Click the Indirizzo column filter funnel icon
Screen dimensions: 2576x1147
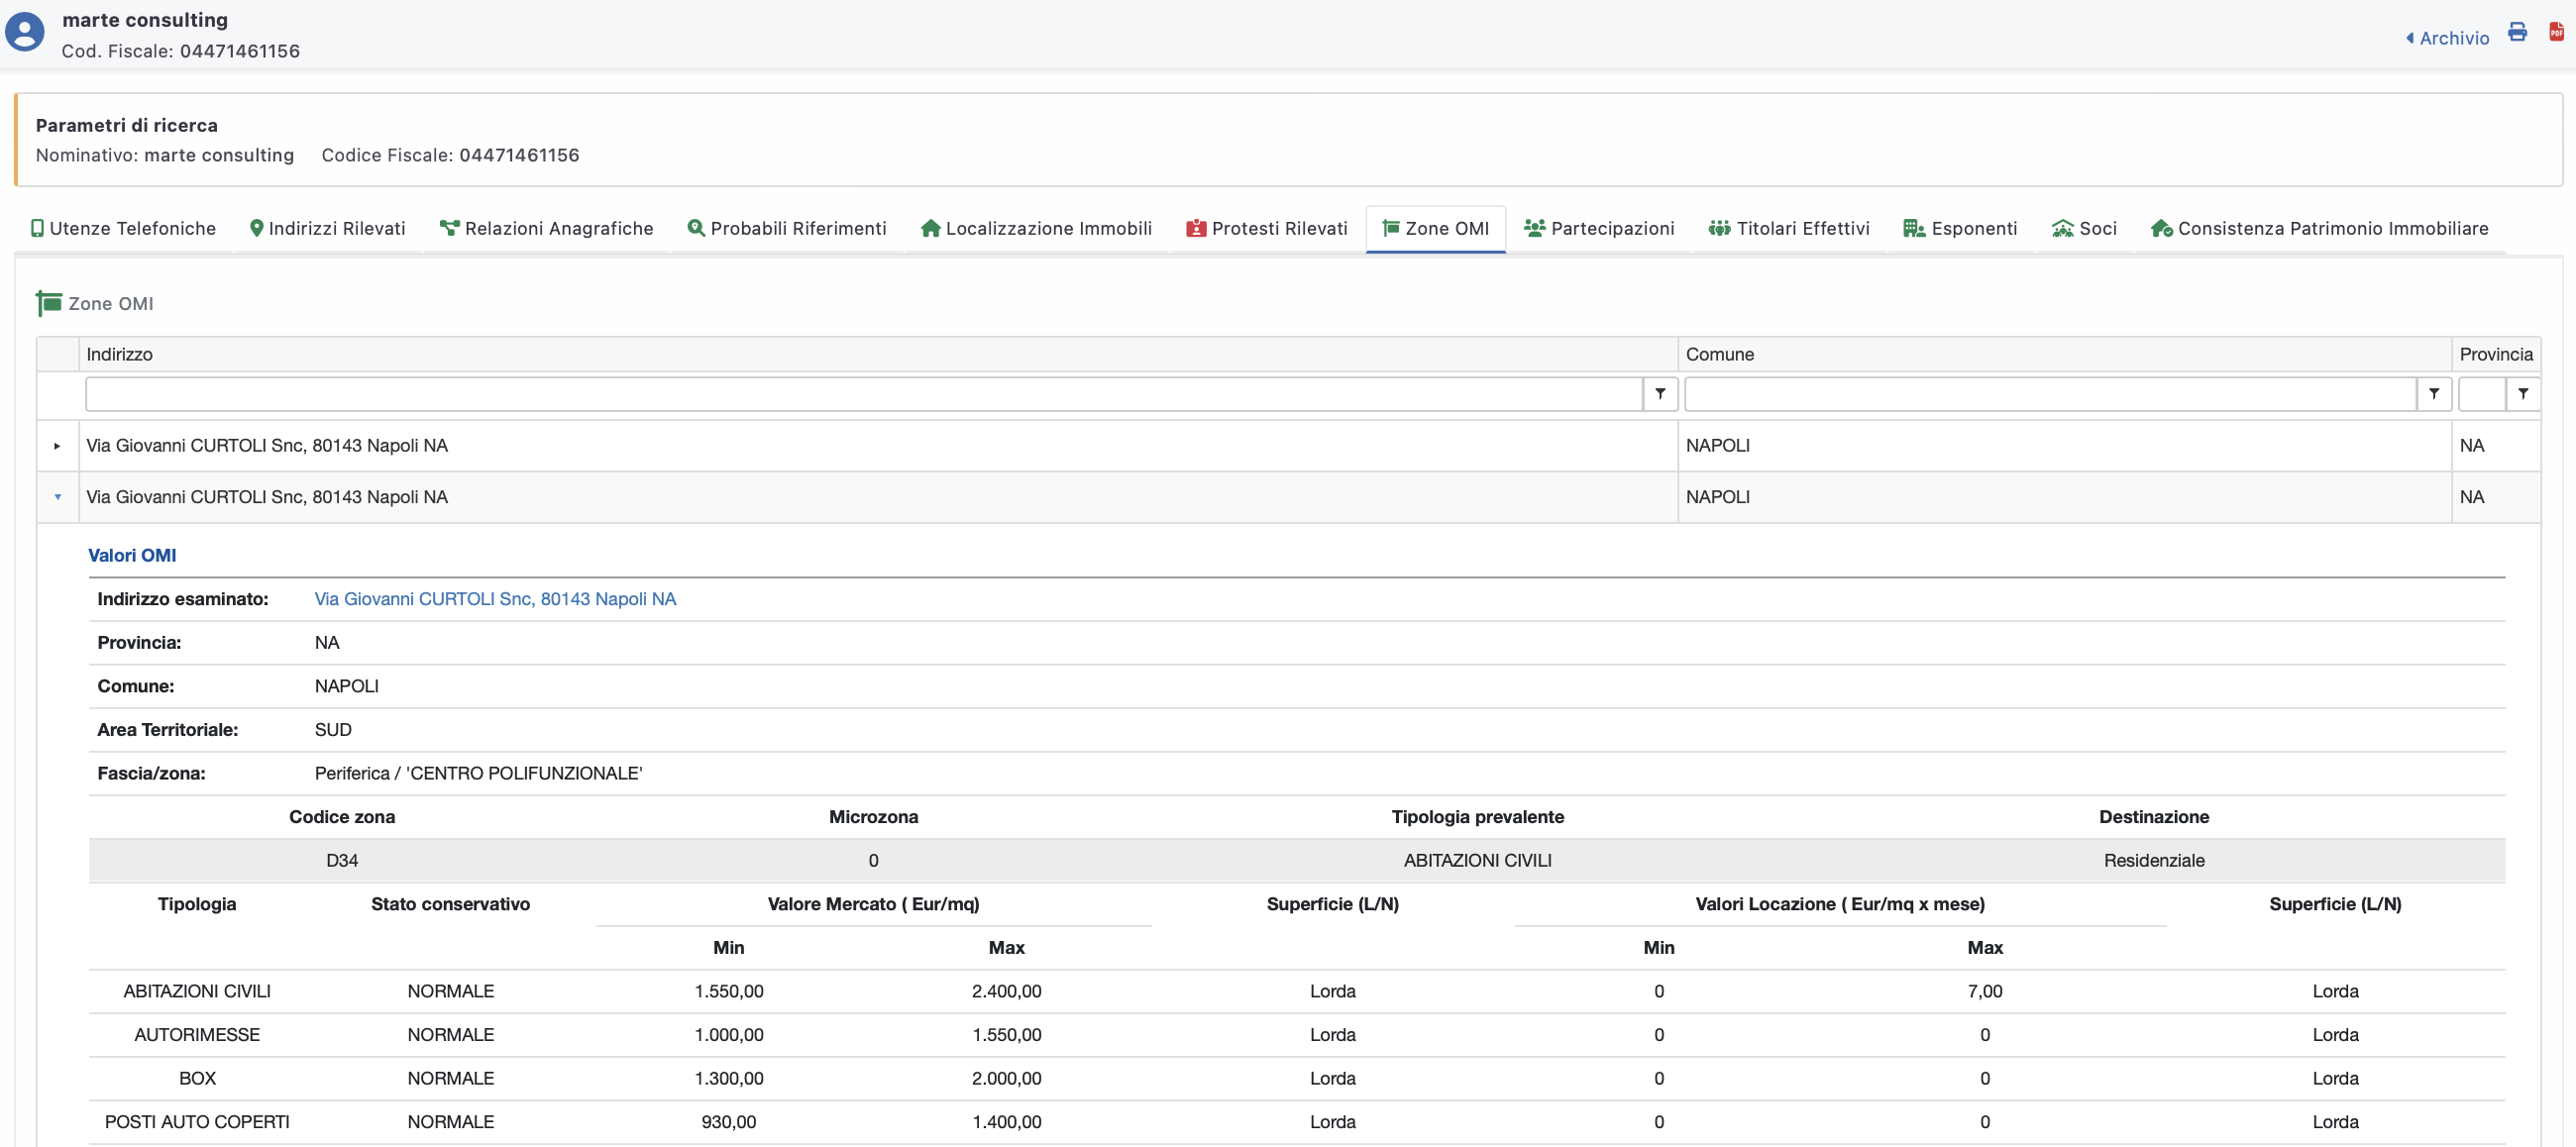1660,394
